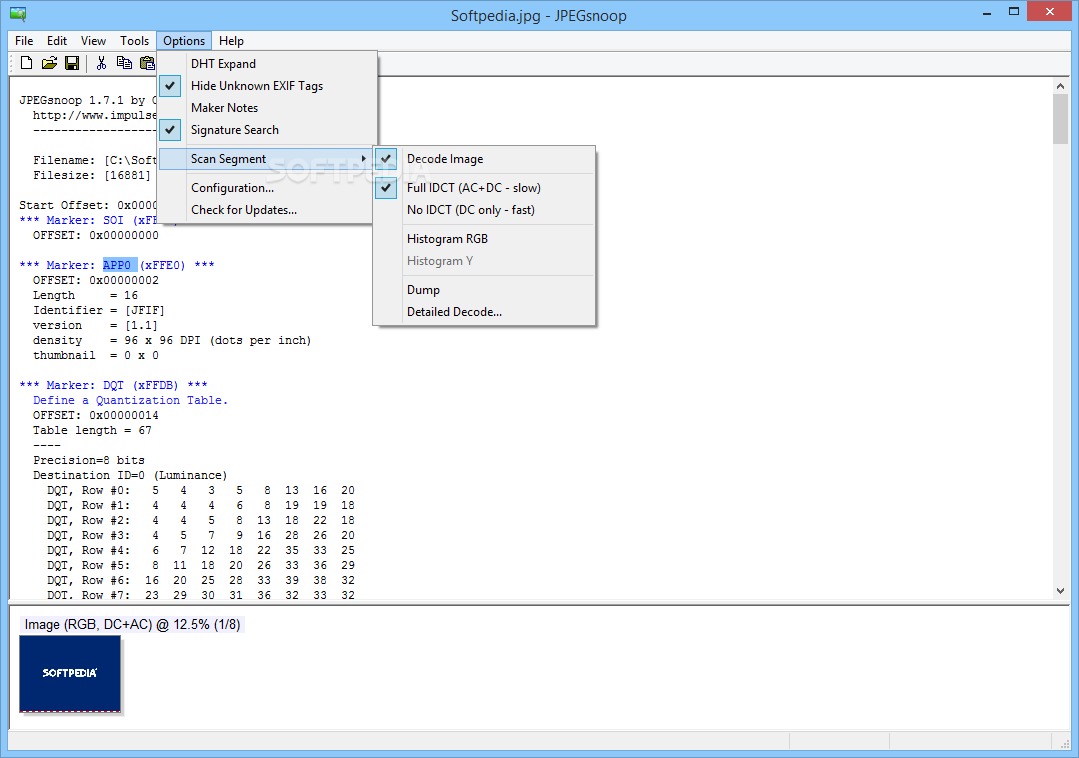Screen dimensions: 1079x758
Task: Open the File menu
Action: tap(24, 41)
